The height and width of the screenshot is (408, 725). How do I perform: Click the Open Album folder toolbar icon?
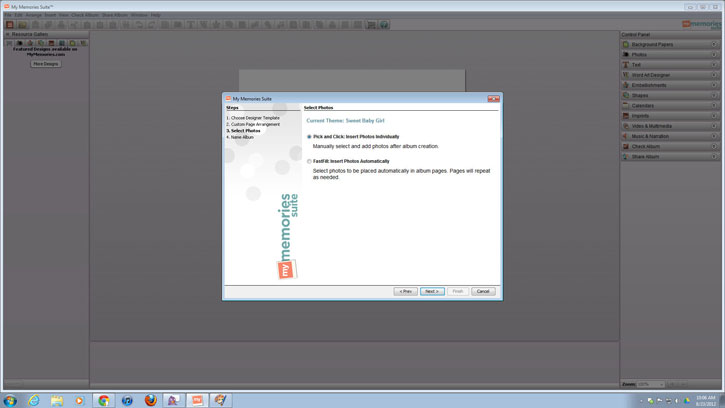[22, 25]
